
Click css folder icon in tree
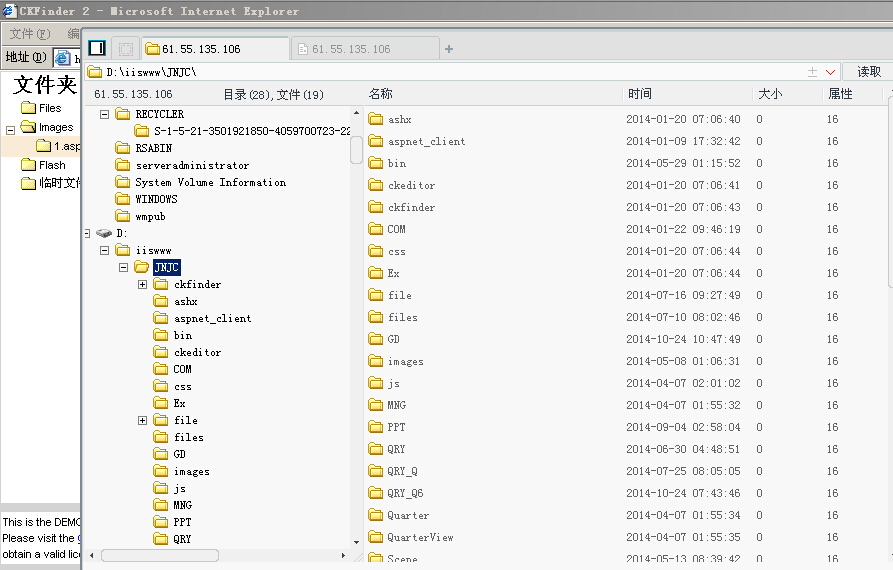161,386
